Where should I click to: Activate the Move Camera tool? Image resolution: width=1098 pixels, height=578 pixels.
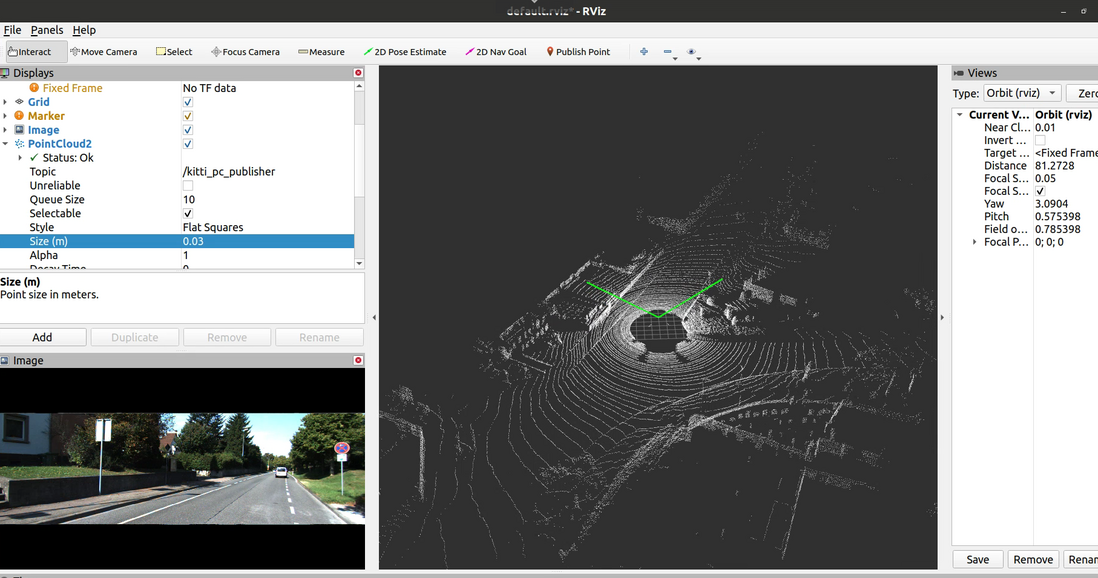(x=104, y=52)
